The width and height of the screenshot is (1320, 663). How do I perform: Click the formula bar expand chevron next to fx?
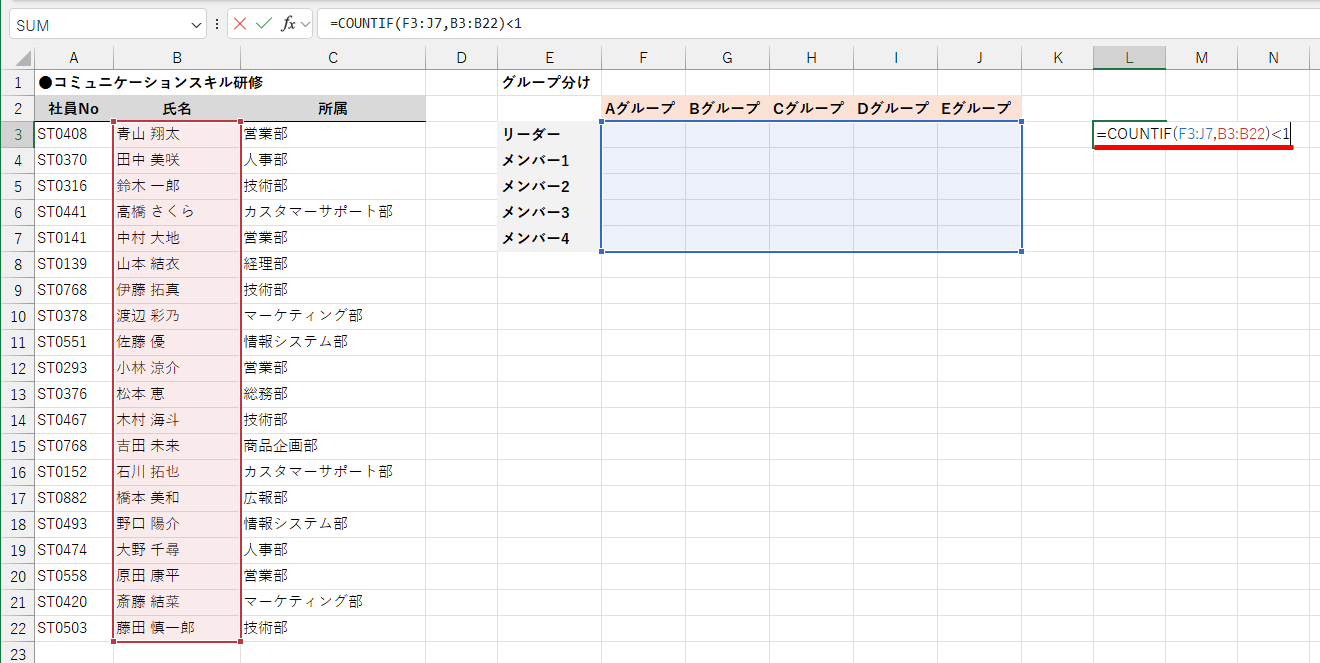point(306,24)
